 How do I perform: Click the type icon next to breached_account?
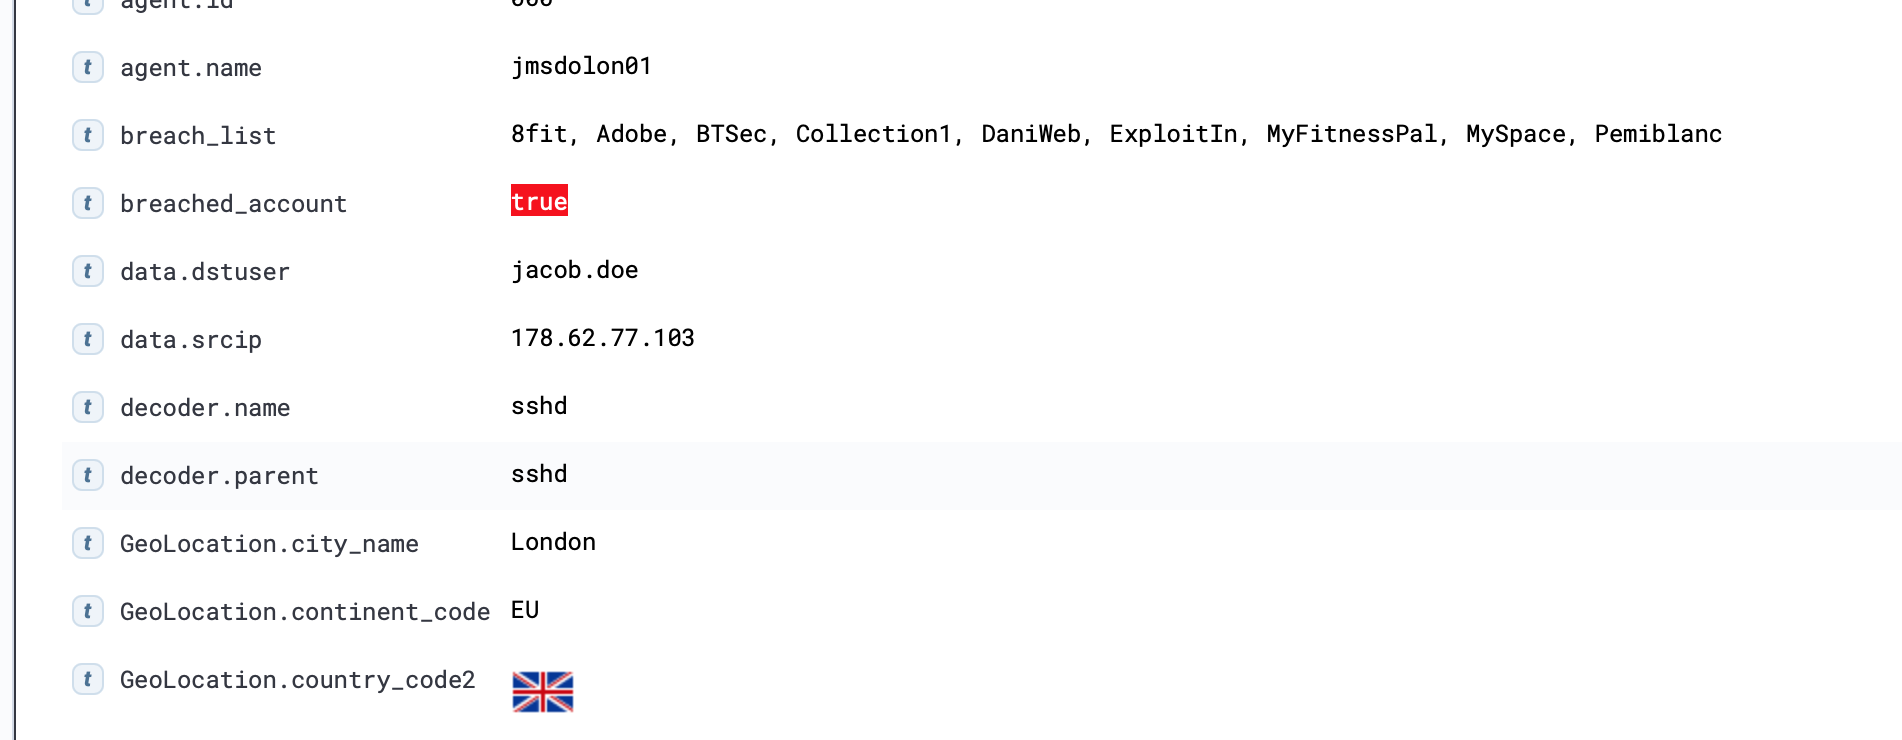pyautogui.click(x=88, y=203)
